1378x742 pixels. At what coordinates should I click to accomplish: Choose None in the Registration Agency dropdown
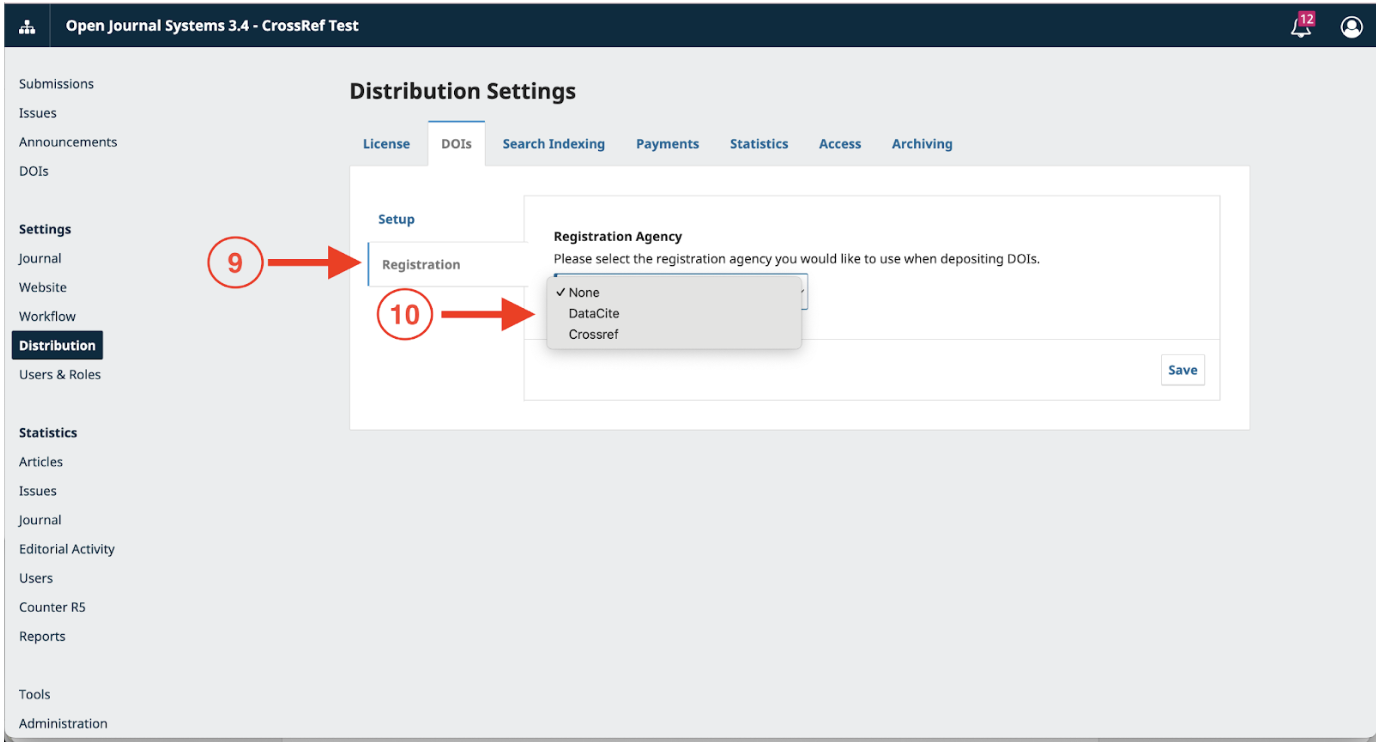tap(584, 292)
